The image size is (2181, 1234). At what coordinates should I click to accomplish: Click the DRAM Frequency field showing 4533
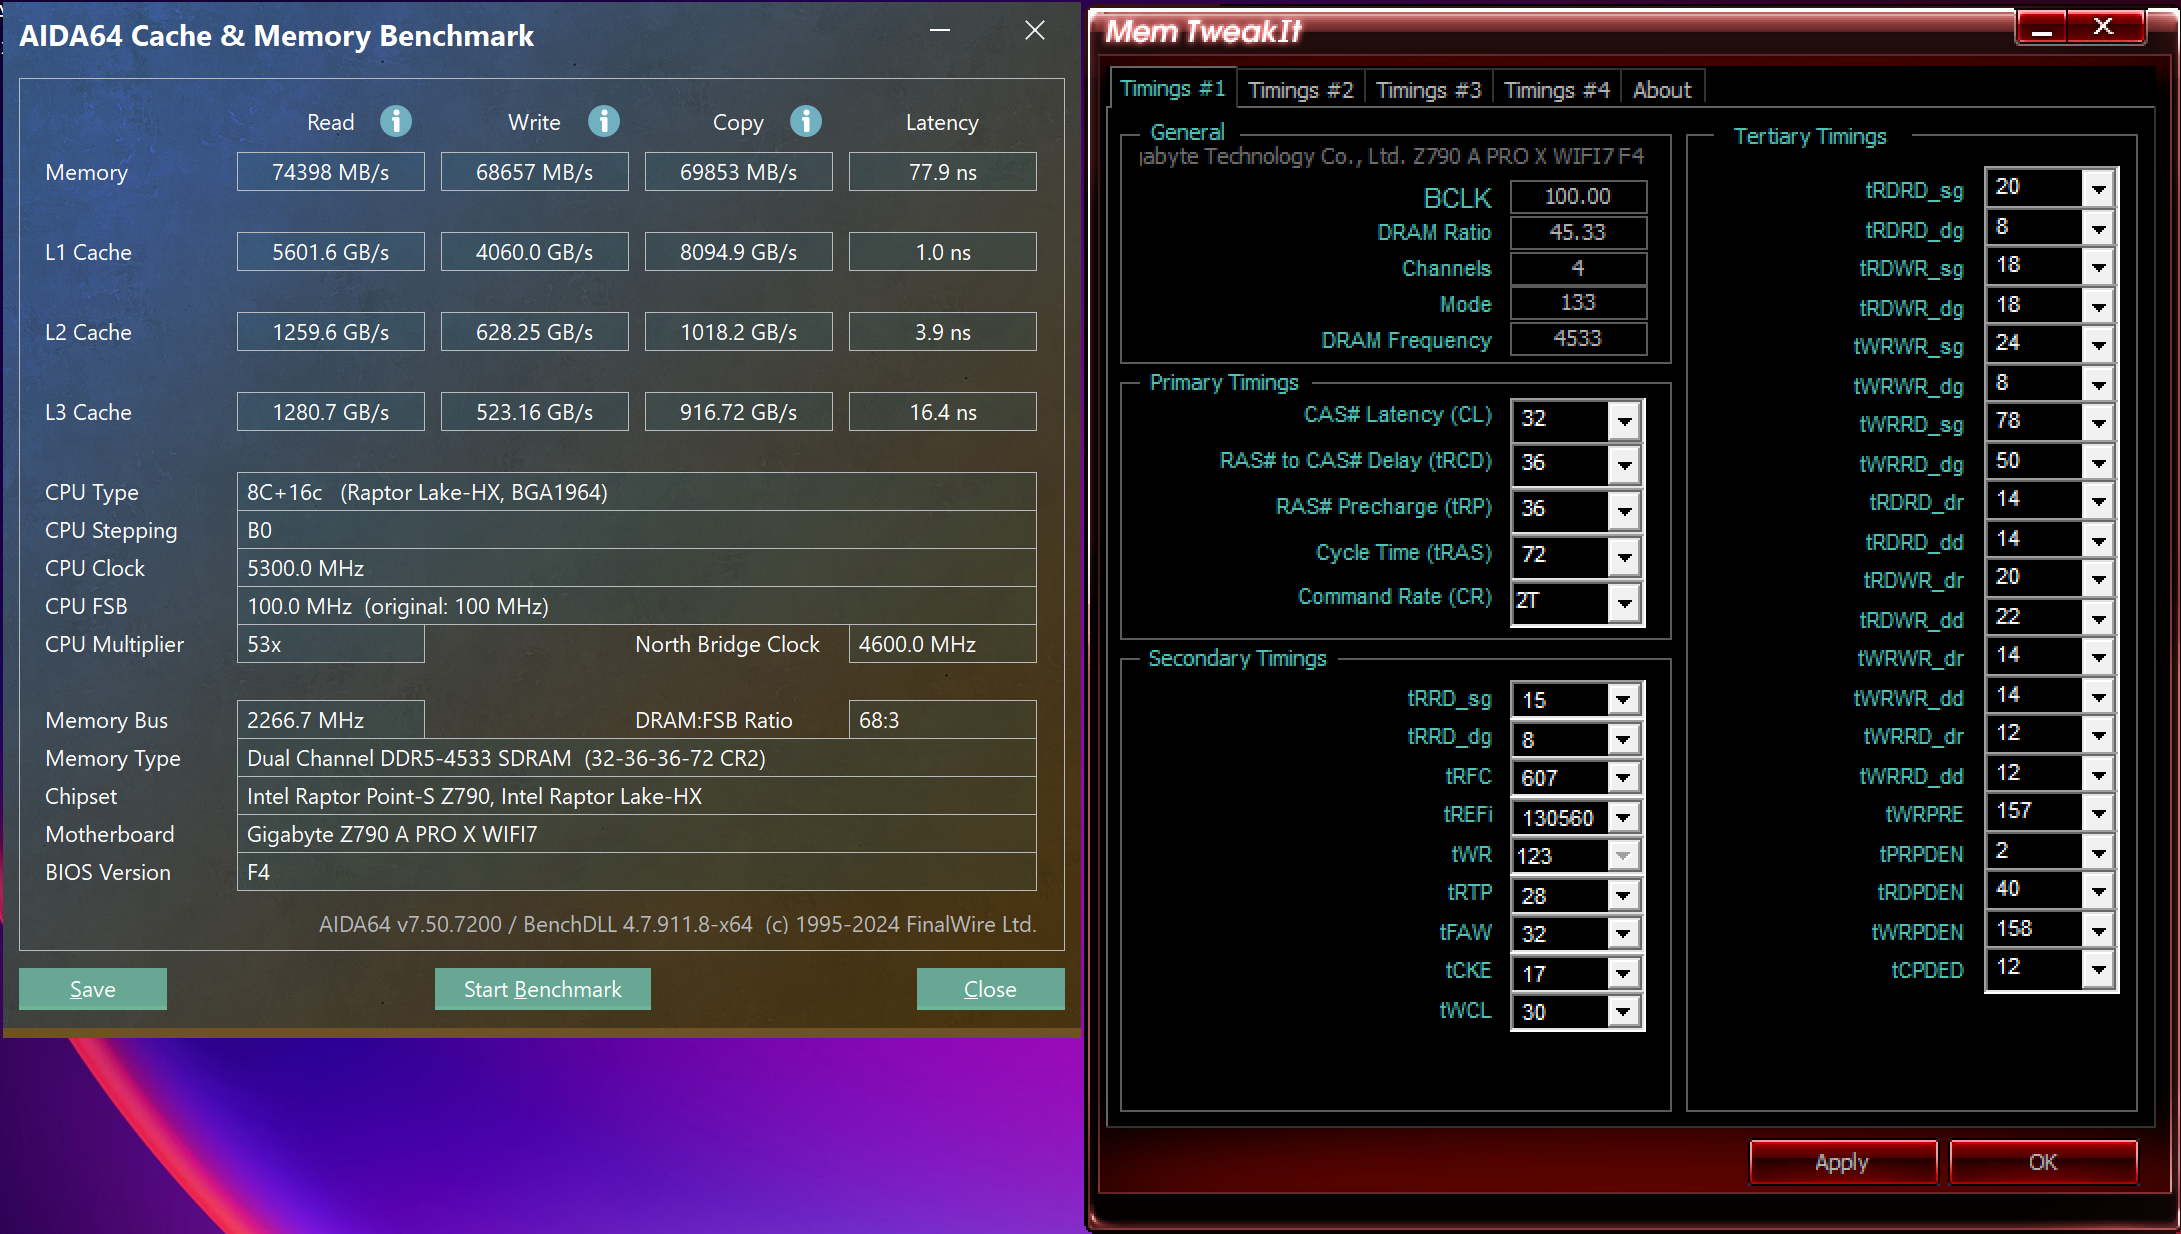(x=1578, y=339)
